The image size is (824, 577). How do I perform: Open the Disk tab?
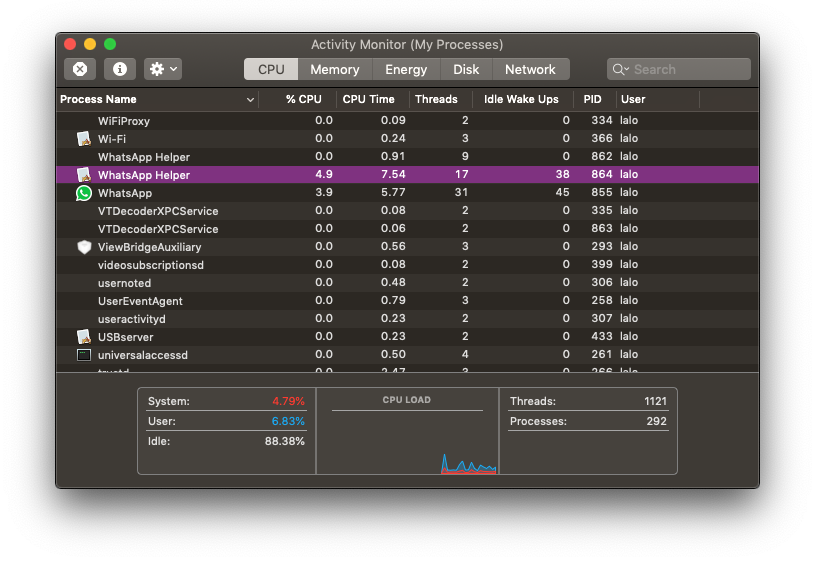[x=466, y=69]
